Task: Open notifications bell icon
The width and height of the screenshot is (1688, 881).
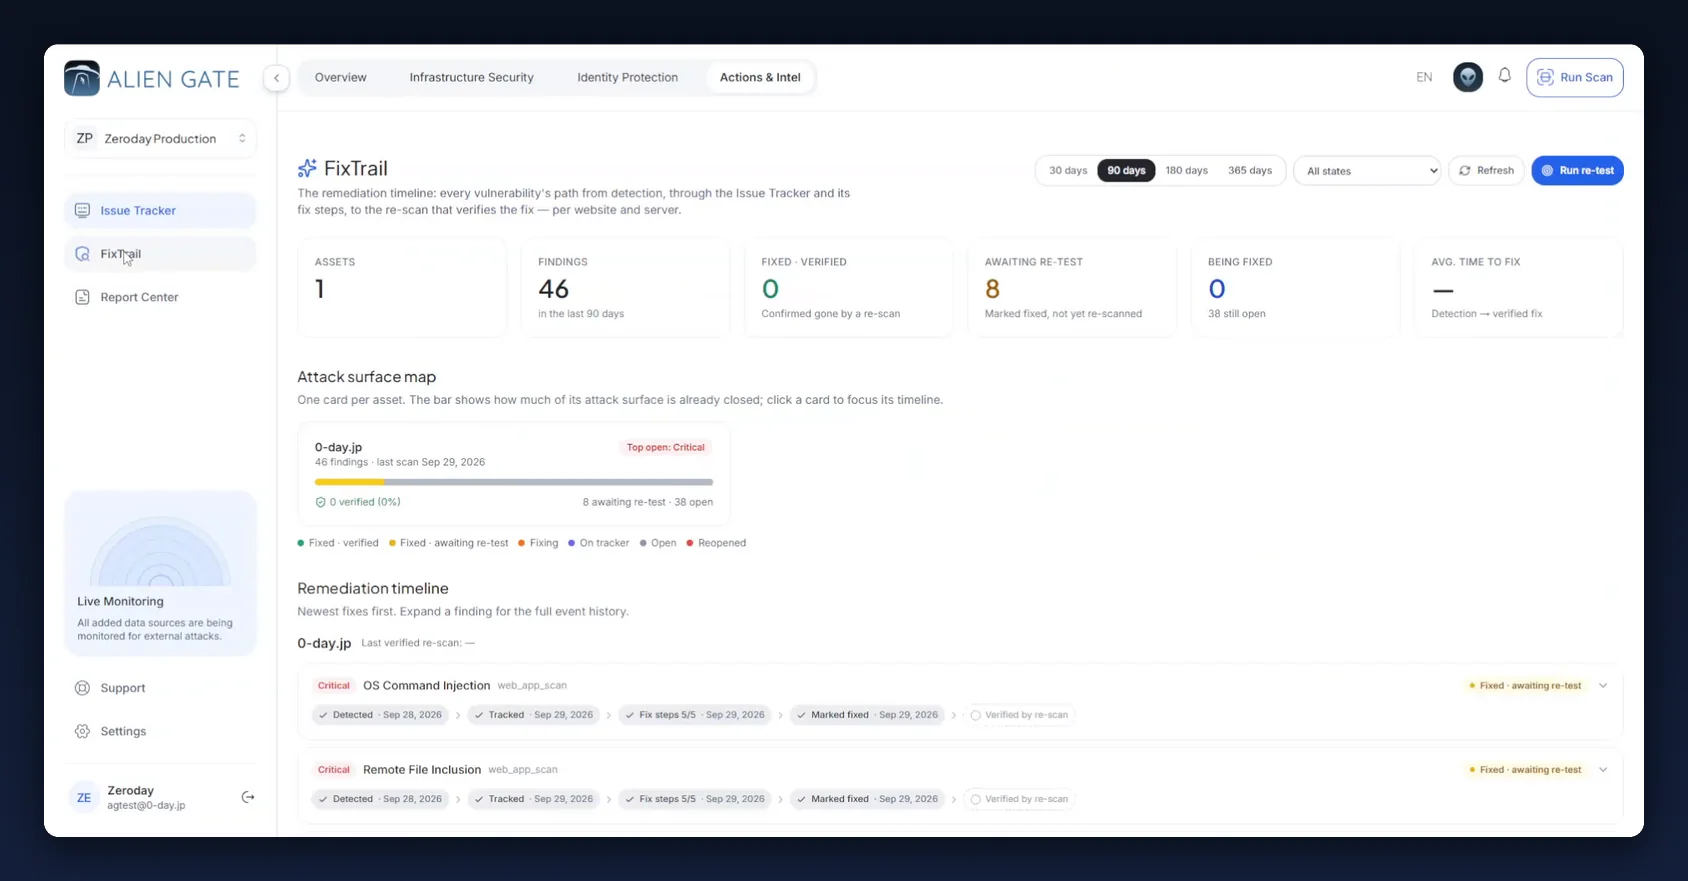Action: (x=1504, y=76)
